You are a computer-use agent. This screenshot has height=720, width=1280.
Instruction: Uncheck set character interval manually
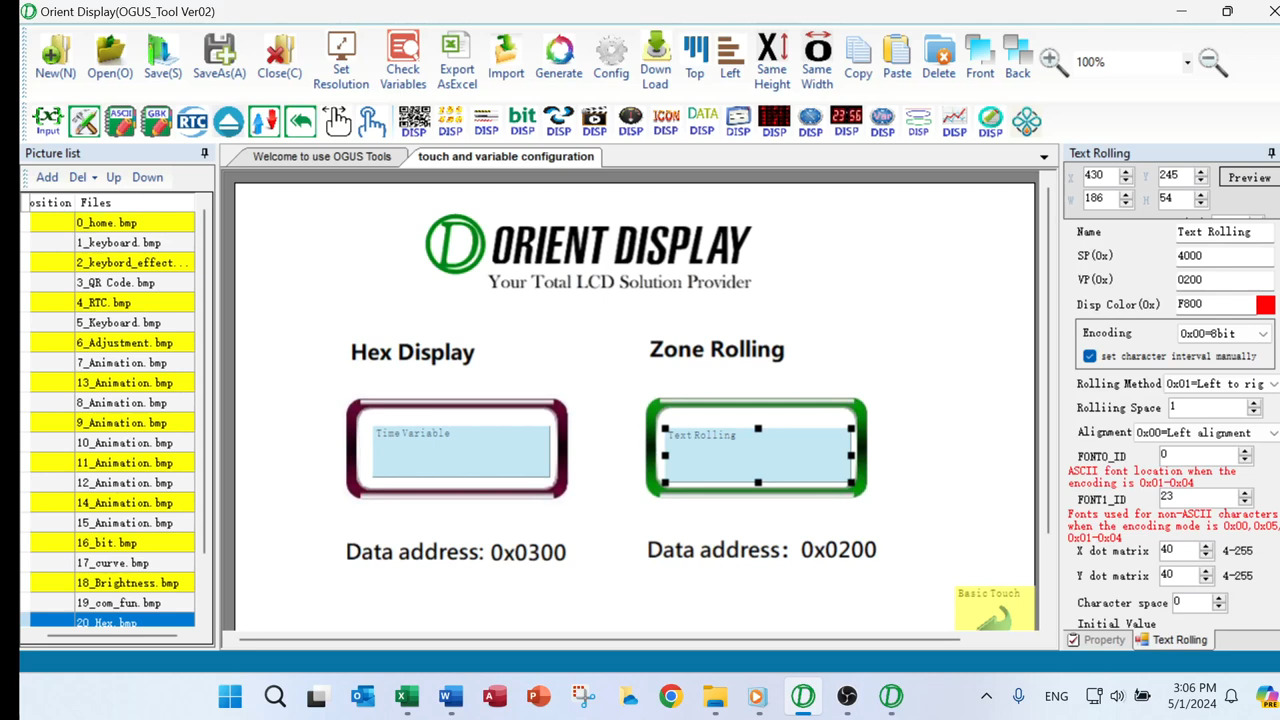(1090, 356)
